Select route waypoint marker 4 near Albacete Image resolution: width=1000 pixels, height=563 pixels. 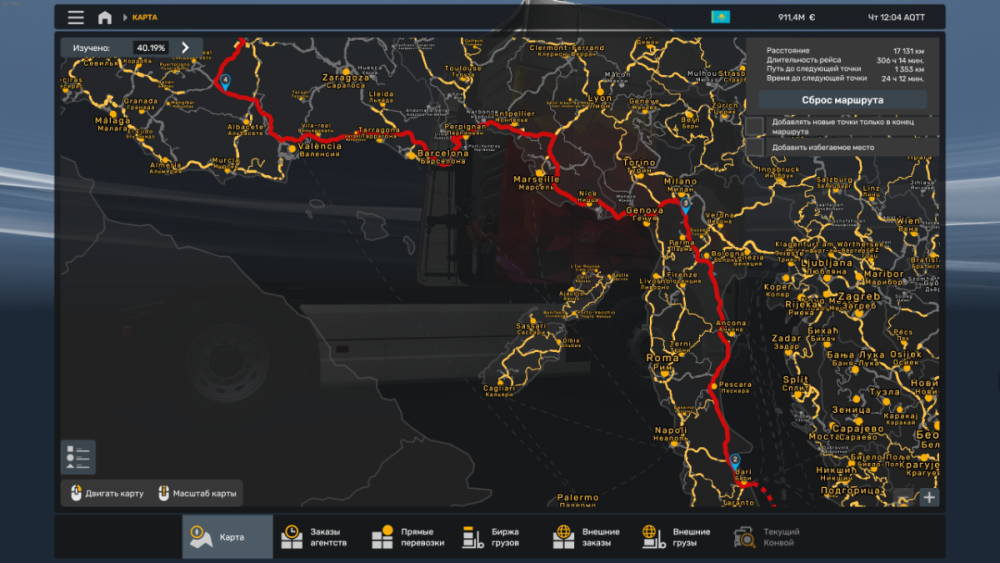225,82
